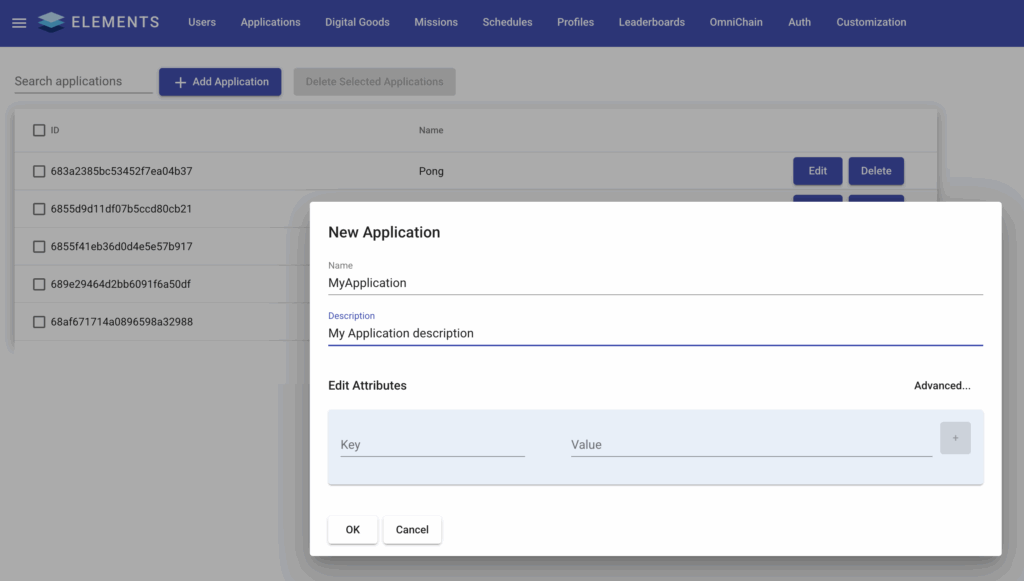Check the box for application 683a2385bc53452f7ea04b37
Viewport: 1024px width, 581px height.
(x=39, y=171)
